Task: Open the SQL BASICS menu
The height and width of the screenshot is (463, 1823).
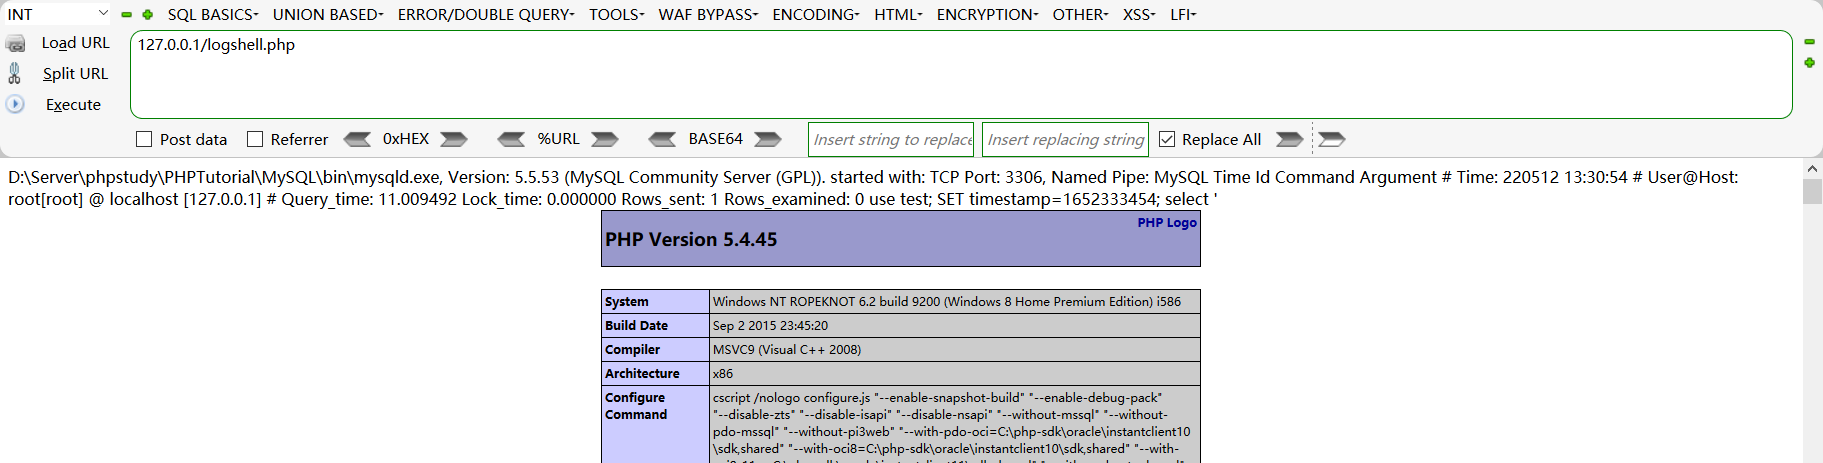Action: click(213, 14)
